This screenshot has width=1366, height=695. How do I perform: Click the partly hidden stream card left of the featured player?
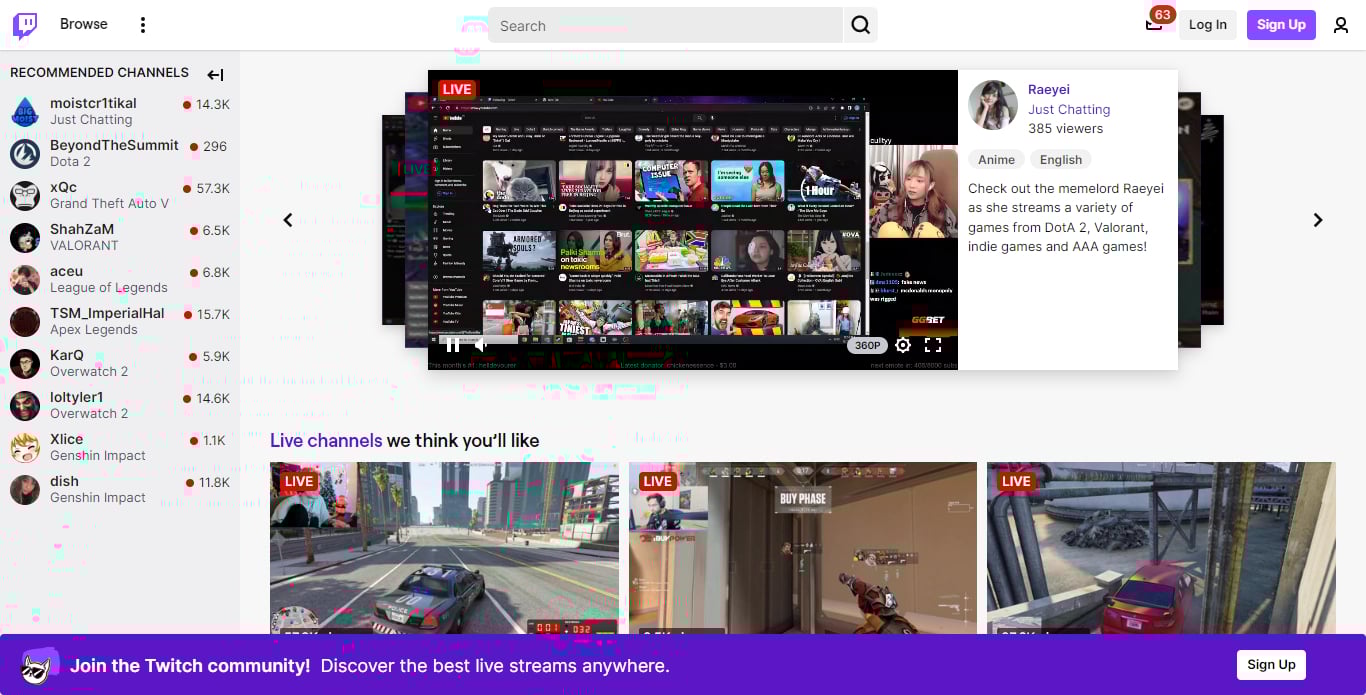click(x=416, y=220)
